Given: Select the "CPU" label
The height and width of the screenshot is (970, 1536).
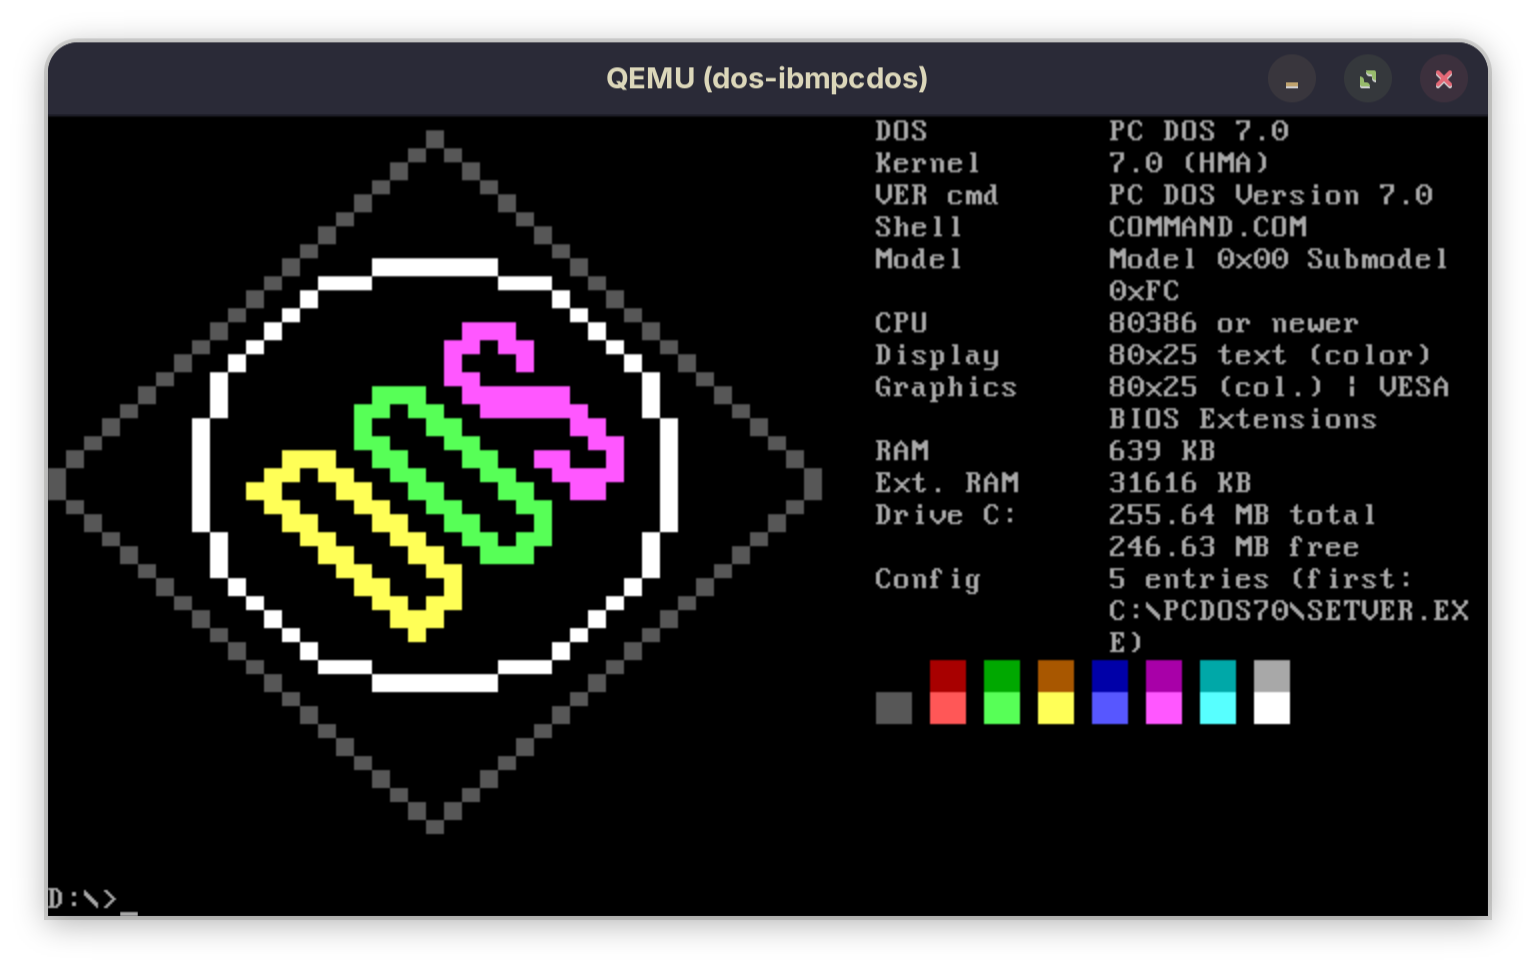Looking at the screenshot, I should [x=900, y=323].
